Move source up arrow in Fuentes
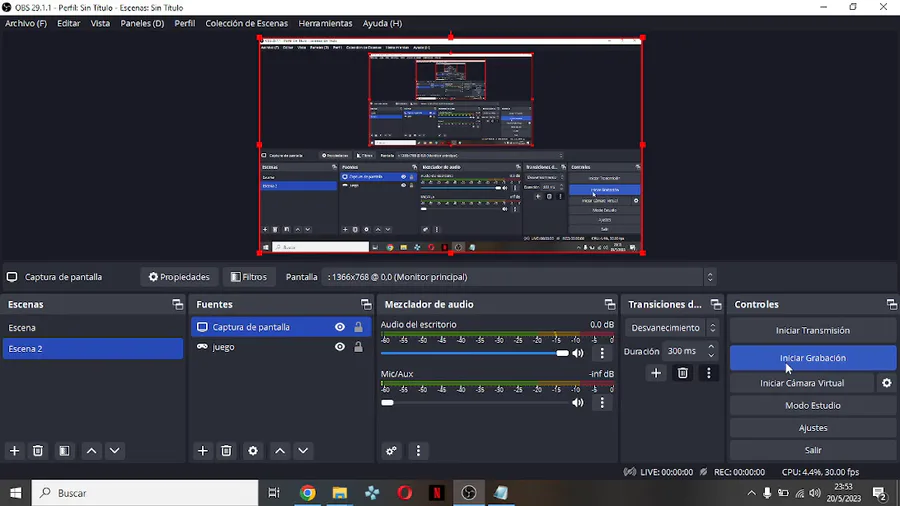This screenshot has width=900, height=506. click(x=280, y=451)
